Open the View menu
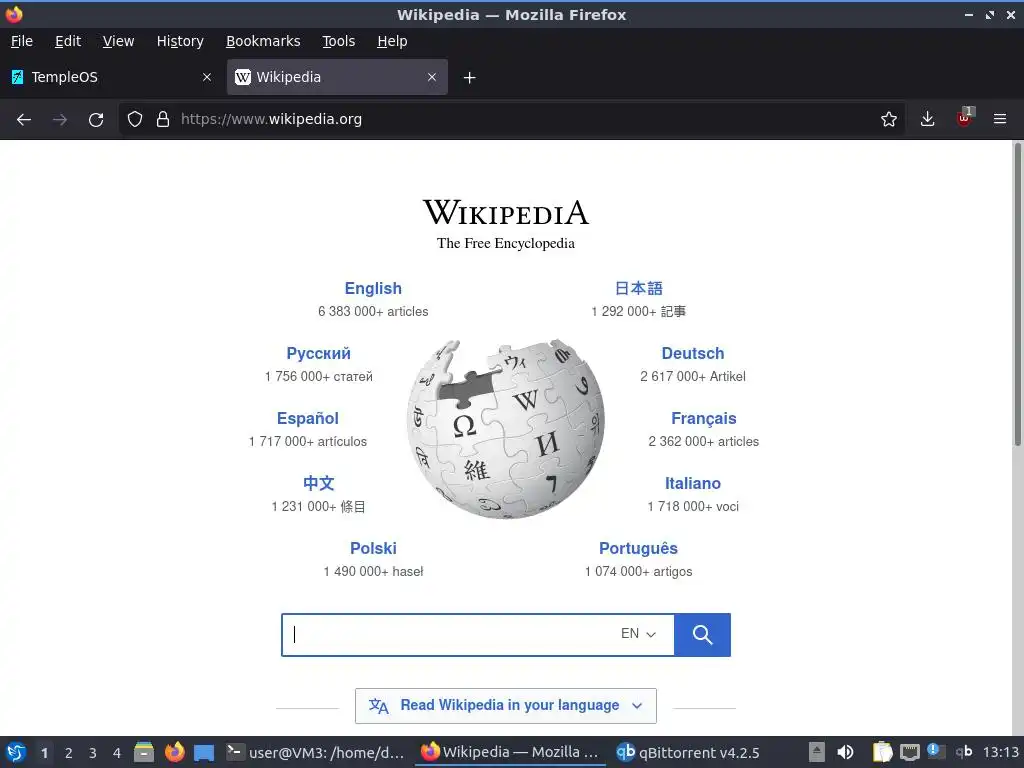 (118, 41)
